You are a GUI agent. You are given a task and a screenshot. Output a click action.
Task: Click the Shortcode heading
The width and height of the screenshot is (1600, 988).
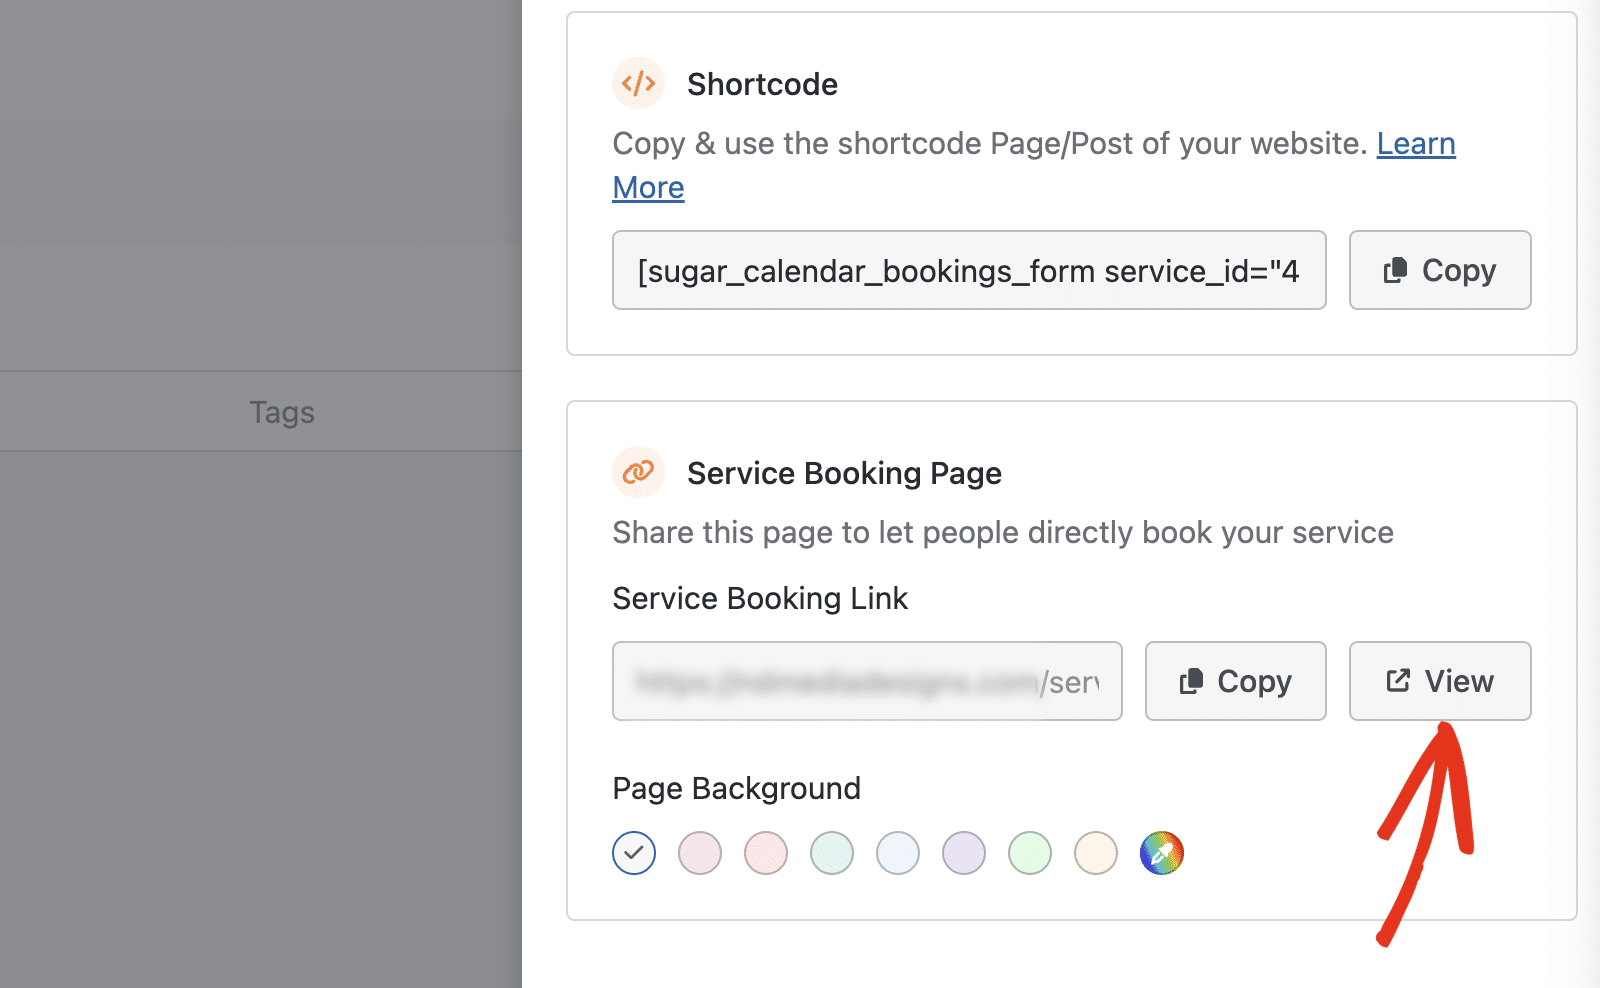point(762,84)
